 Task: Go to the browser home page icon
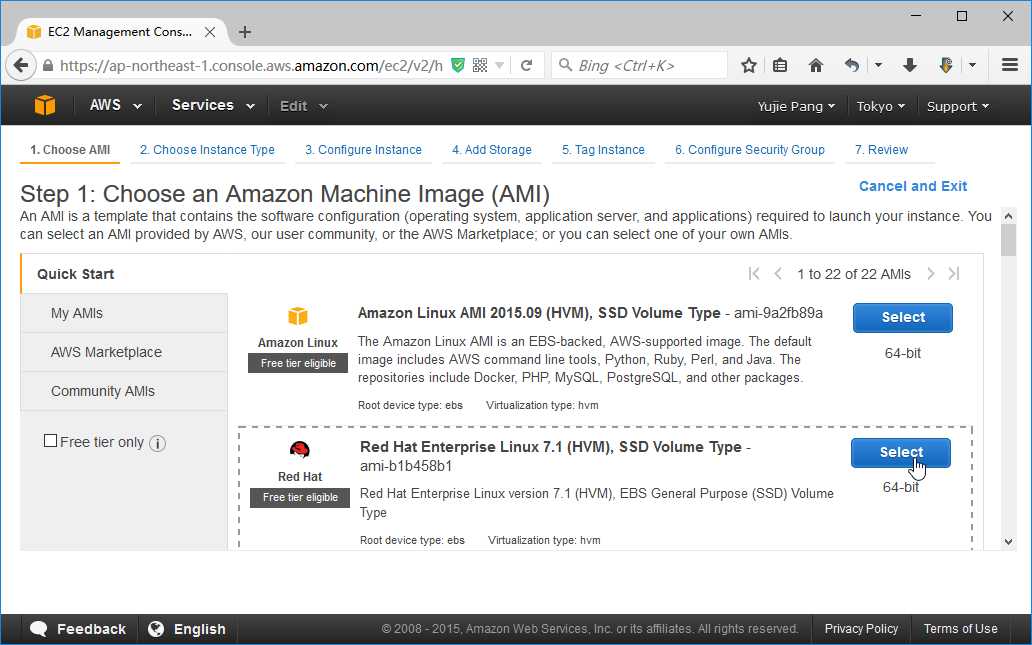pos(815,65)
